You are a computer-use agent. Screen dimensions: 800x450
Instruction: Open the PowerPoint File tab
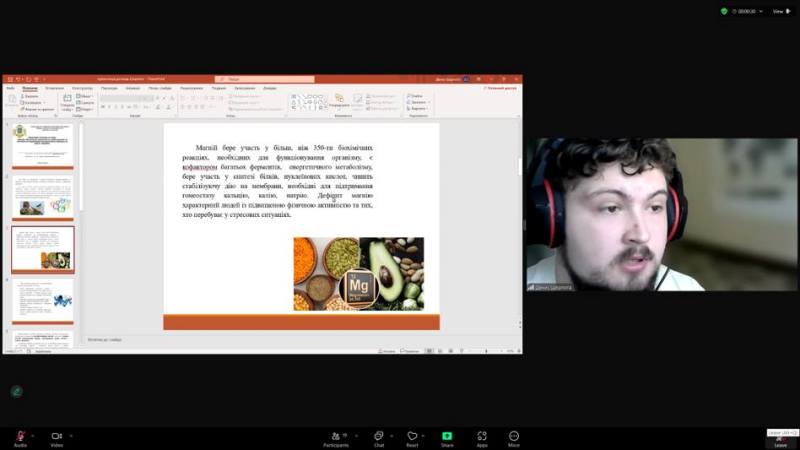click(x=10, y=88)
